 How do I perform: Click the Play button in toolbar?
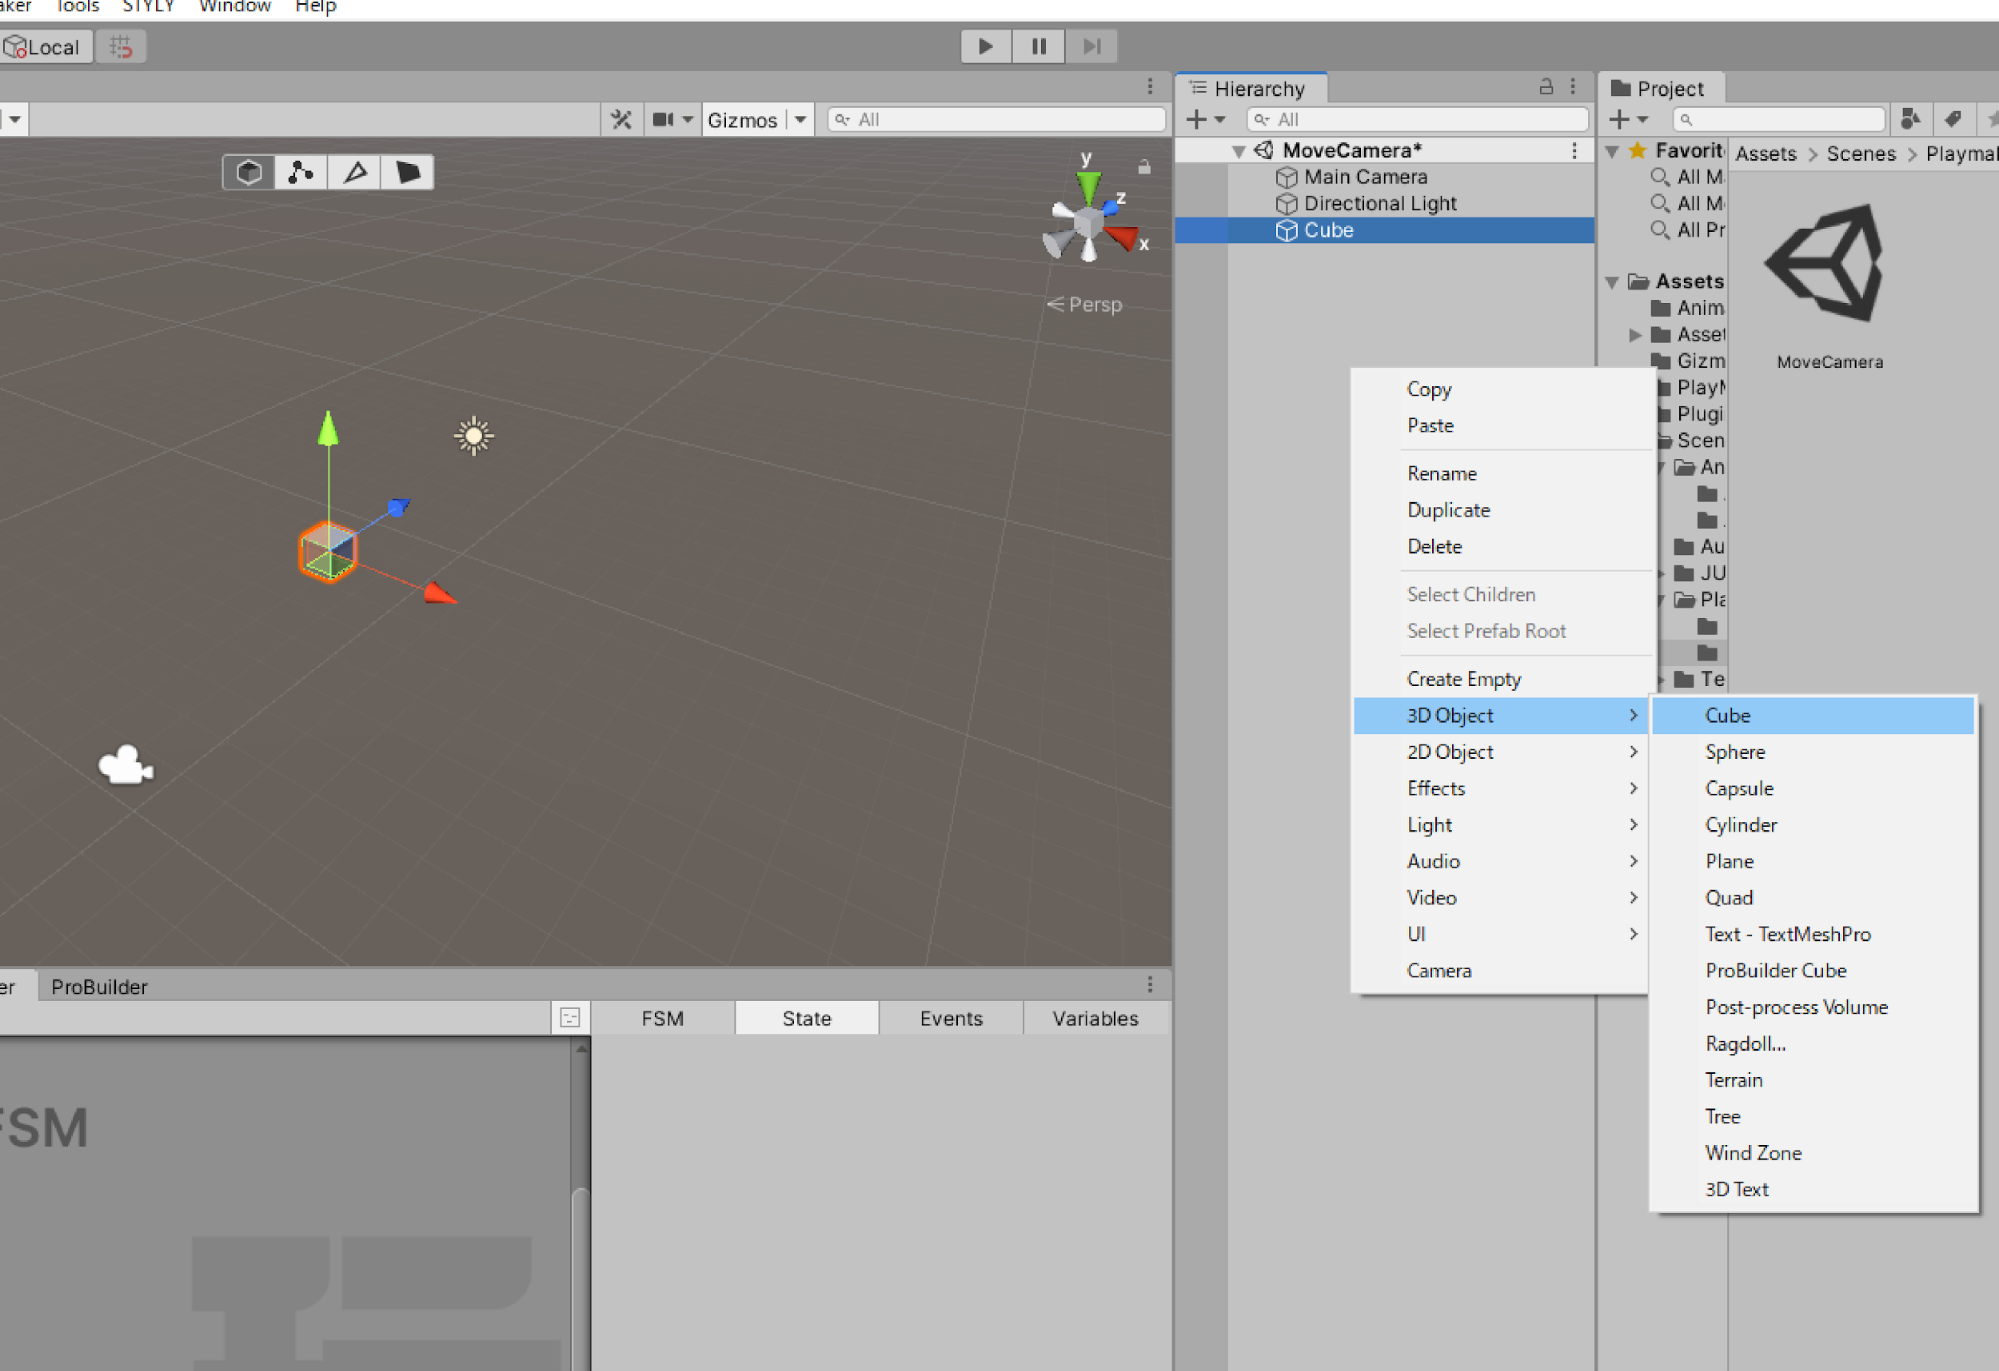[985, 46]
